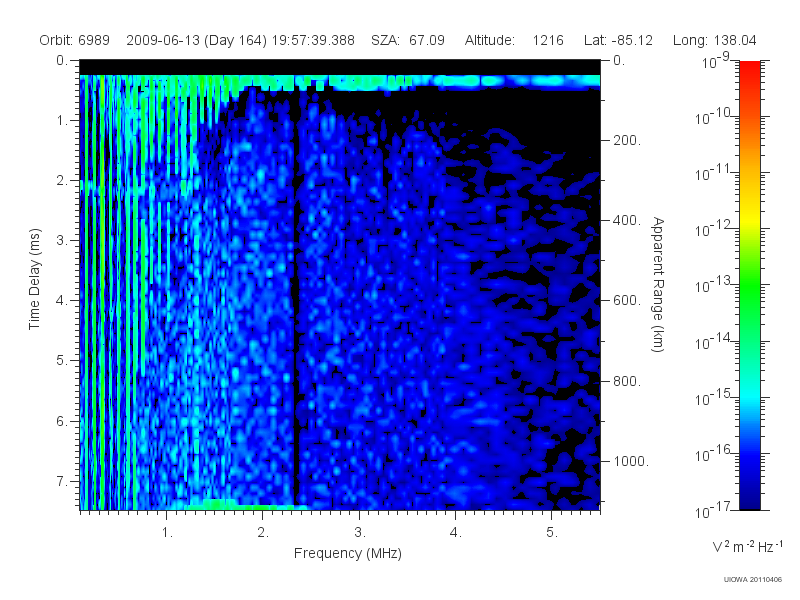The height and width of the screenshot is (600, 800).
Task: Click the 'Time Delay (ms)' axis label
Action: [x=34, y=279]
